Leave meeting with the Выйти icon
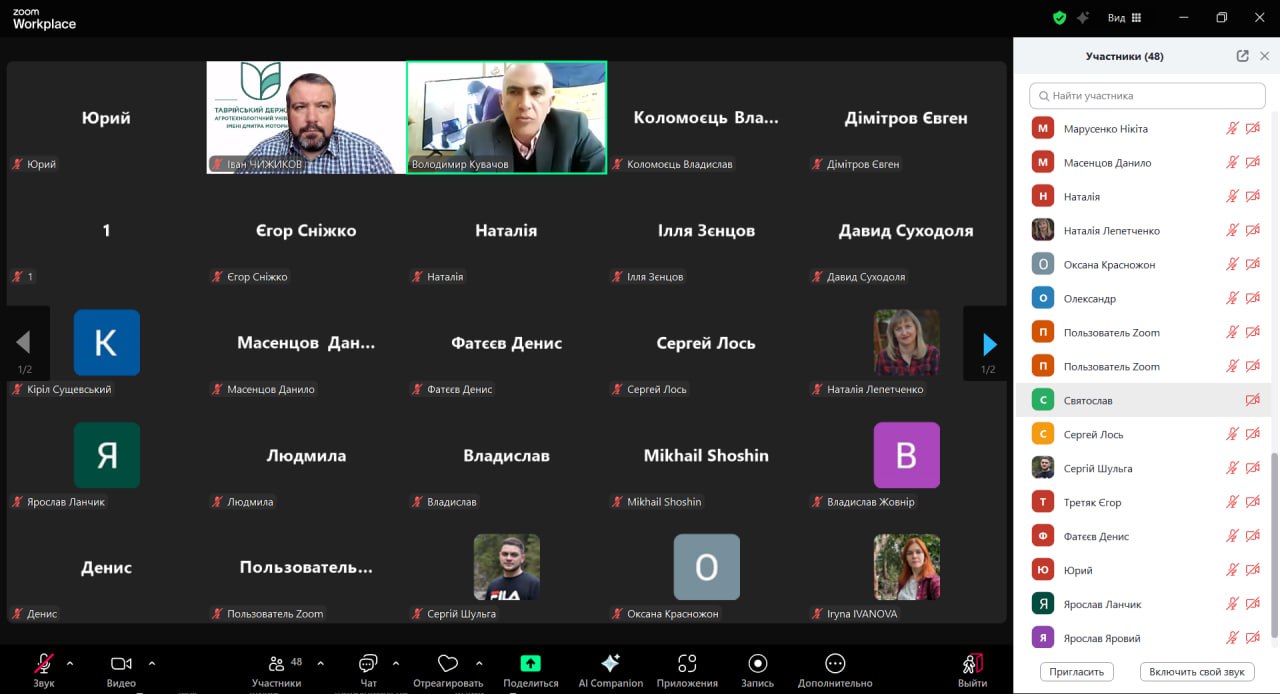The height and width of the screenshot is (694, 1280). click(972, 663)
